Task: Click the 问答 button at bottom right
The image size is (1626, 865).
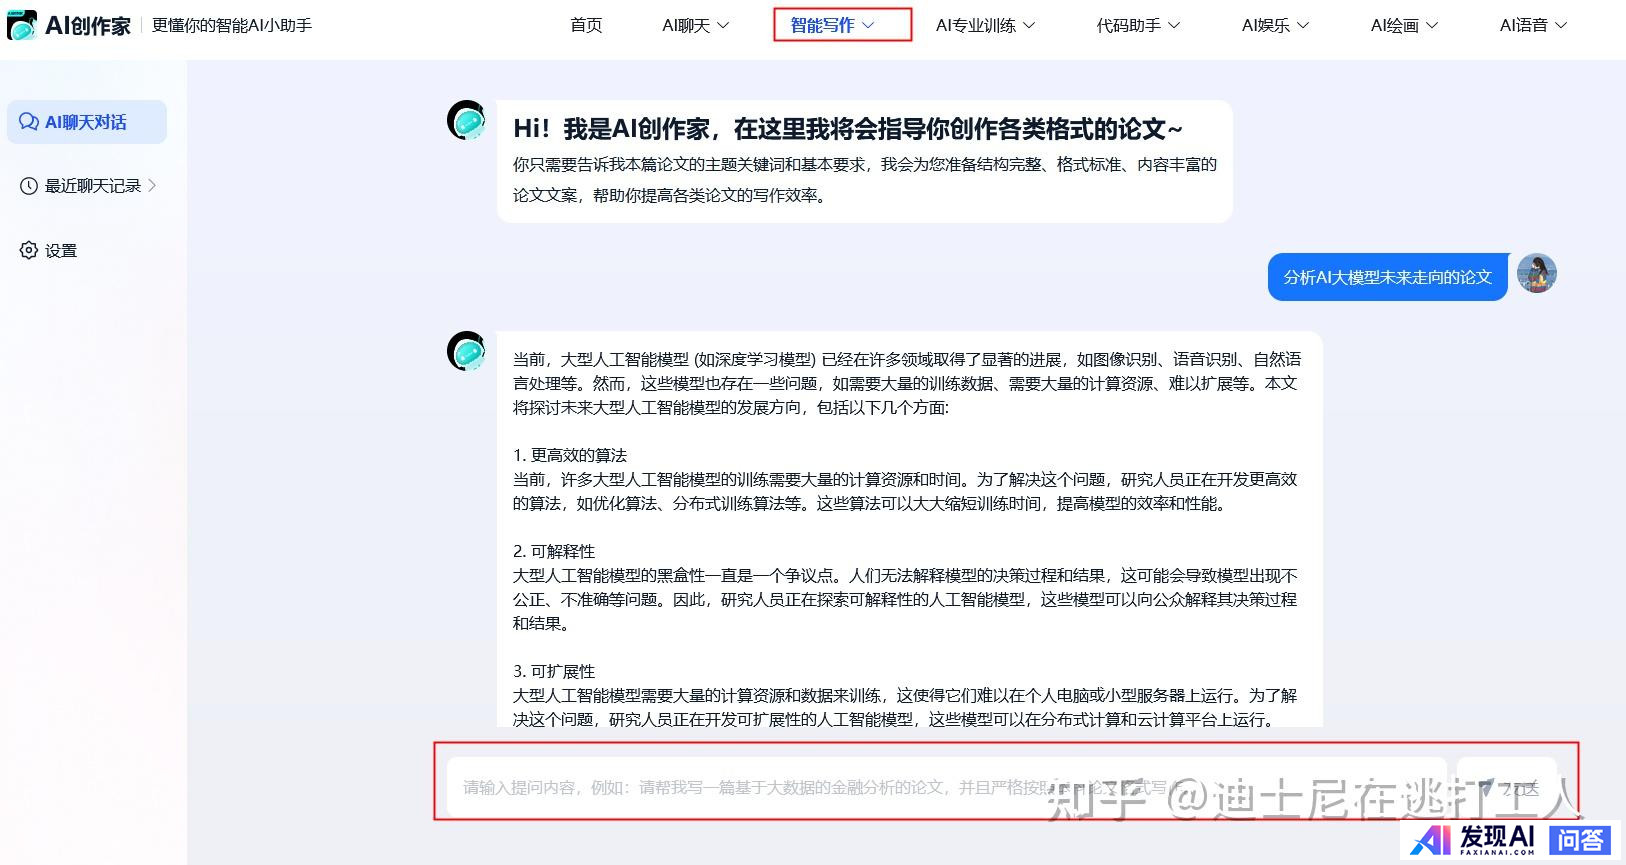Action: click(1581, 840)
